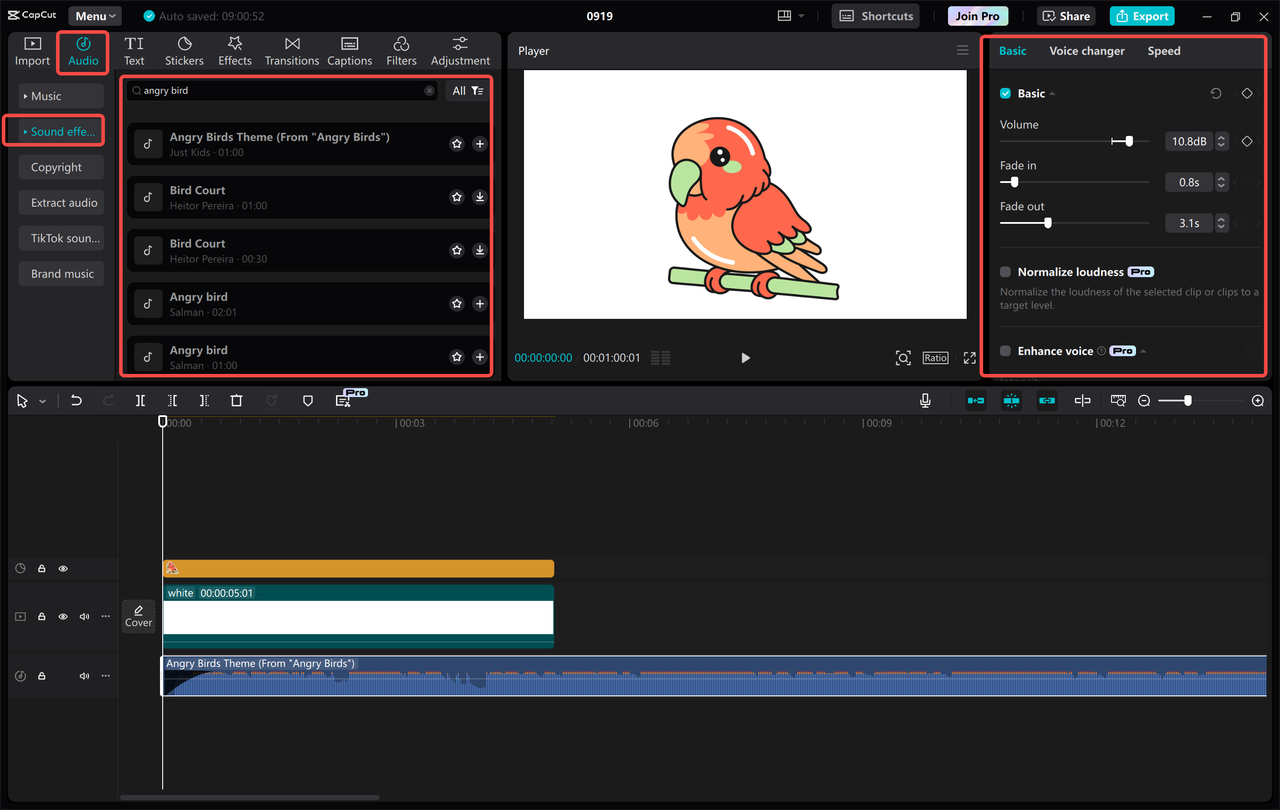The image size is (1280, 810).
Task: Start a voiceover recording with the microphone icon
Action: click(925, 400)
